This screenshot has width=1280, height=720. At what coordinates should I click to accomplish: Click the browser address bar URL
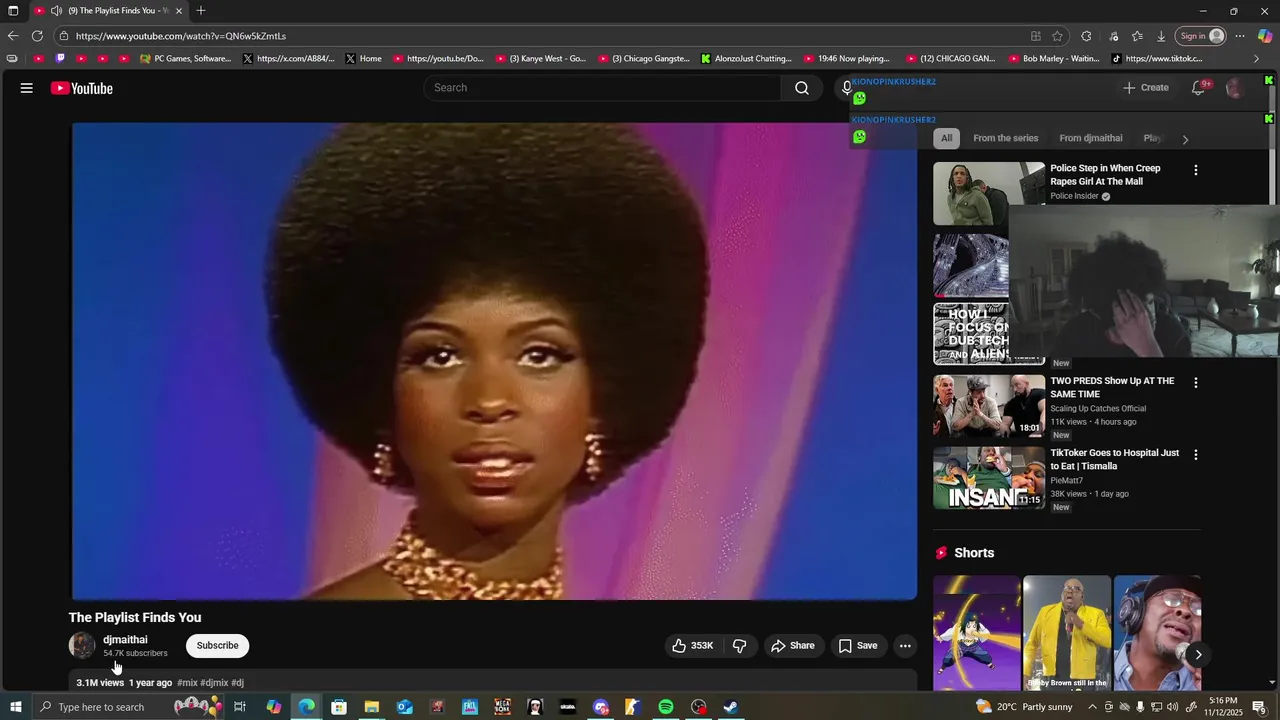[181, 36]
